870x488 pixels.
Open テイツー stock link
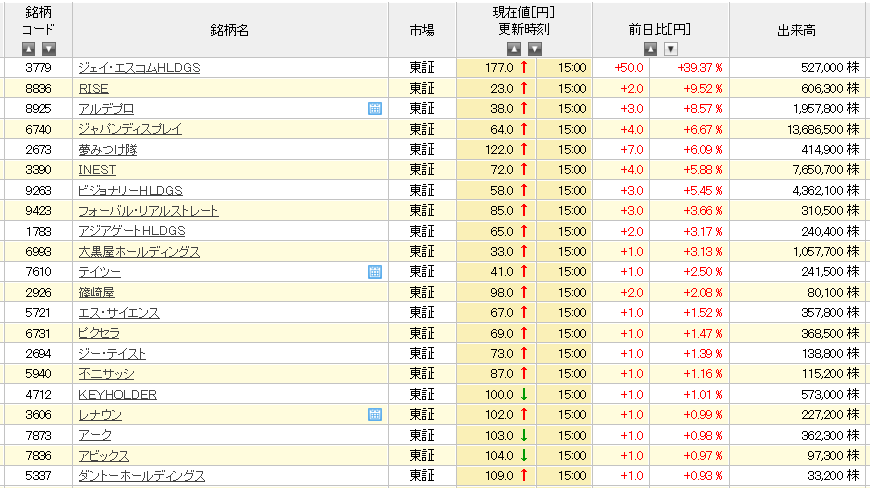99,272
